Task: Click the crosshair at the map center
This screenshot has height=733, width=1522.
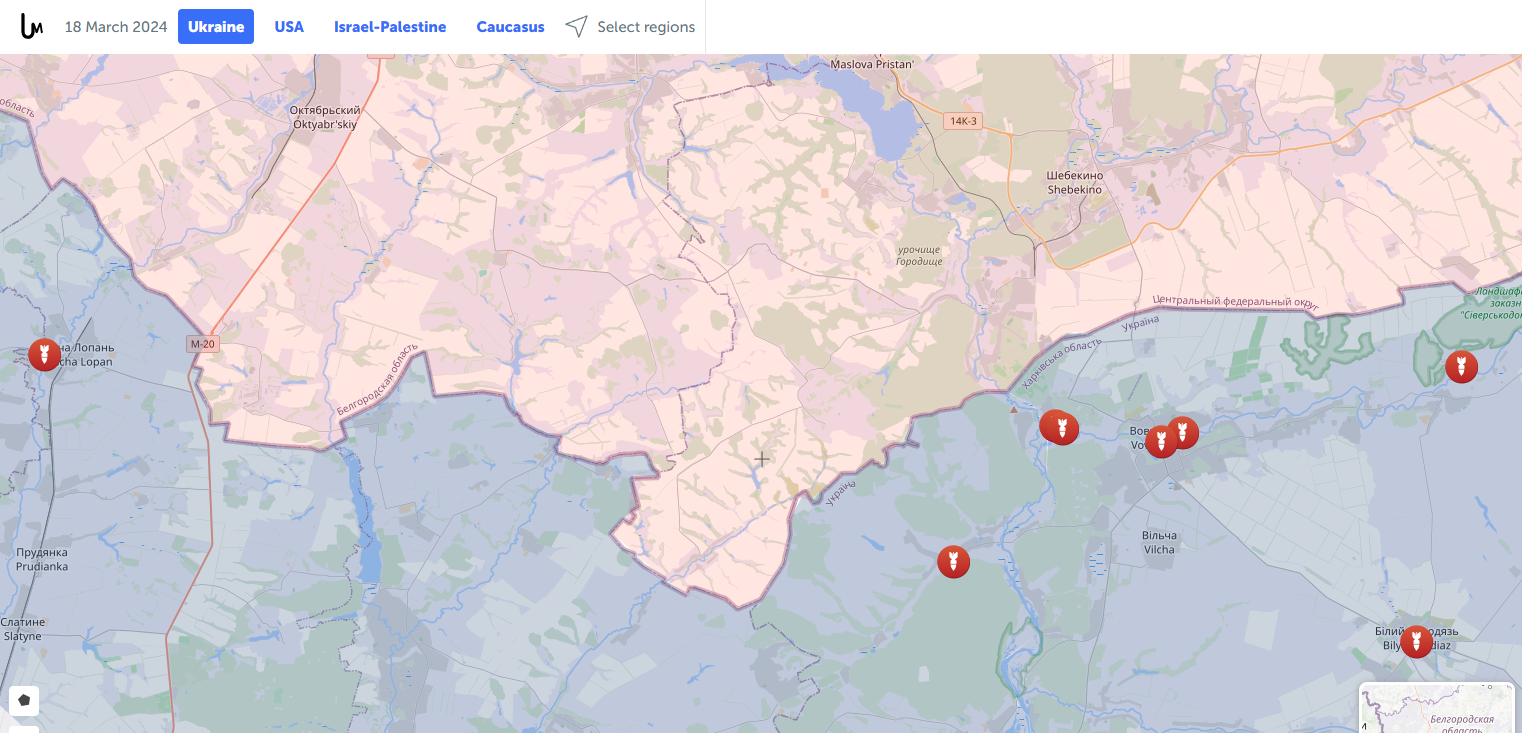Action: click(762, 459)
